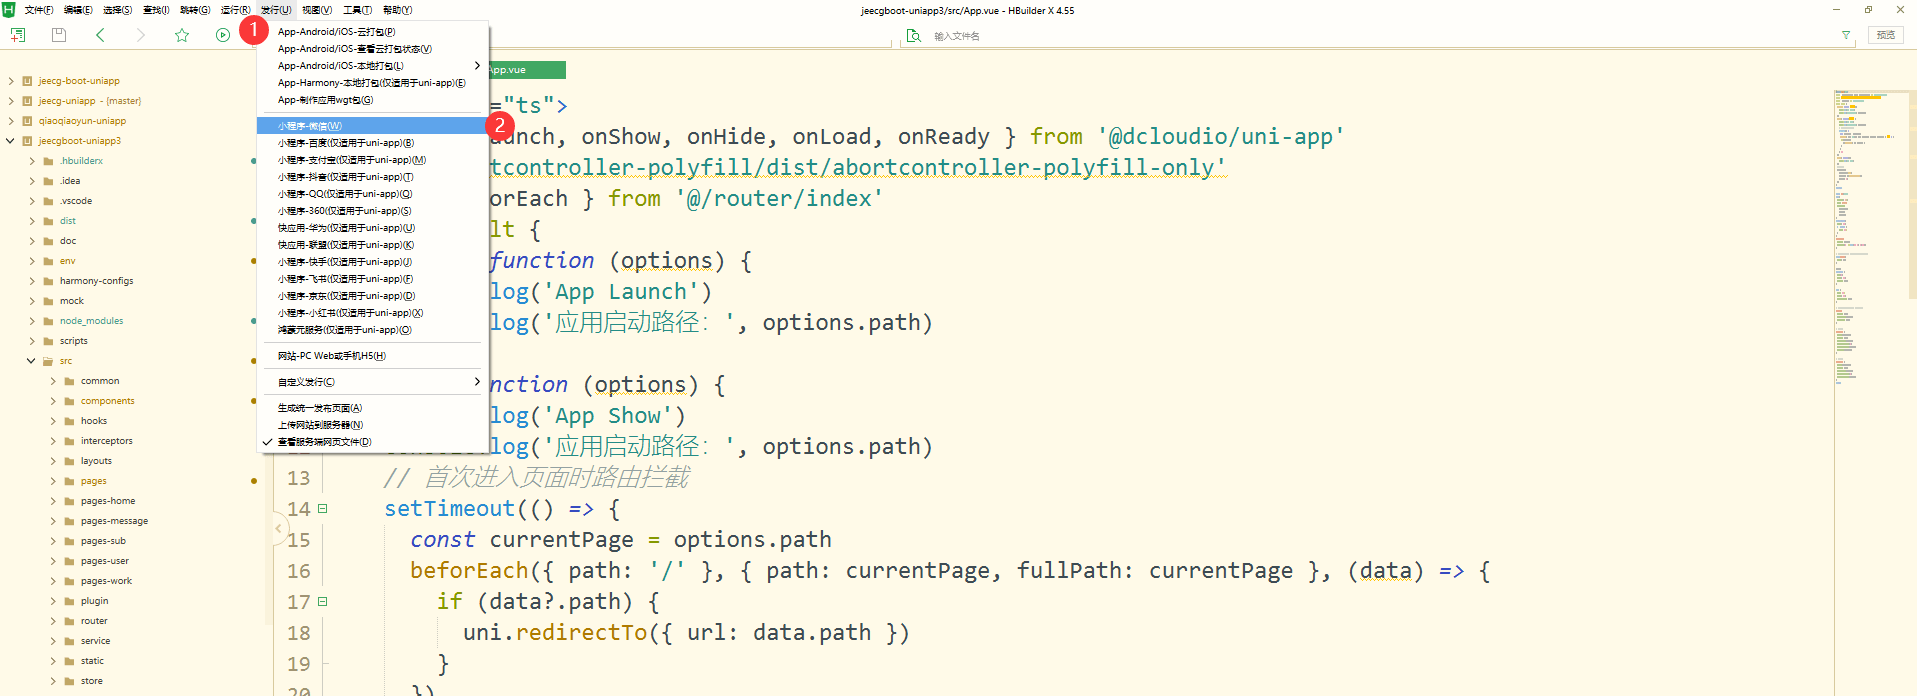Screen dimensions: 1917x696
Task: Click the env folder icon
Action: [x=48, y=261]
